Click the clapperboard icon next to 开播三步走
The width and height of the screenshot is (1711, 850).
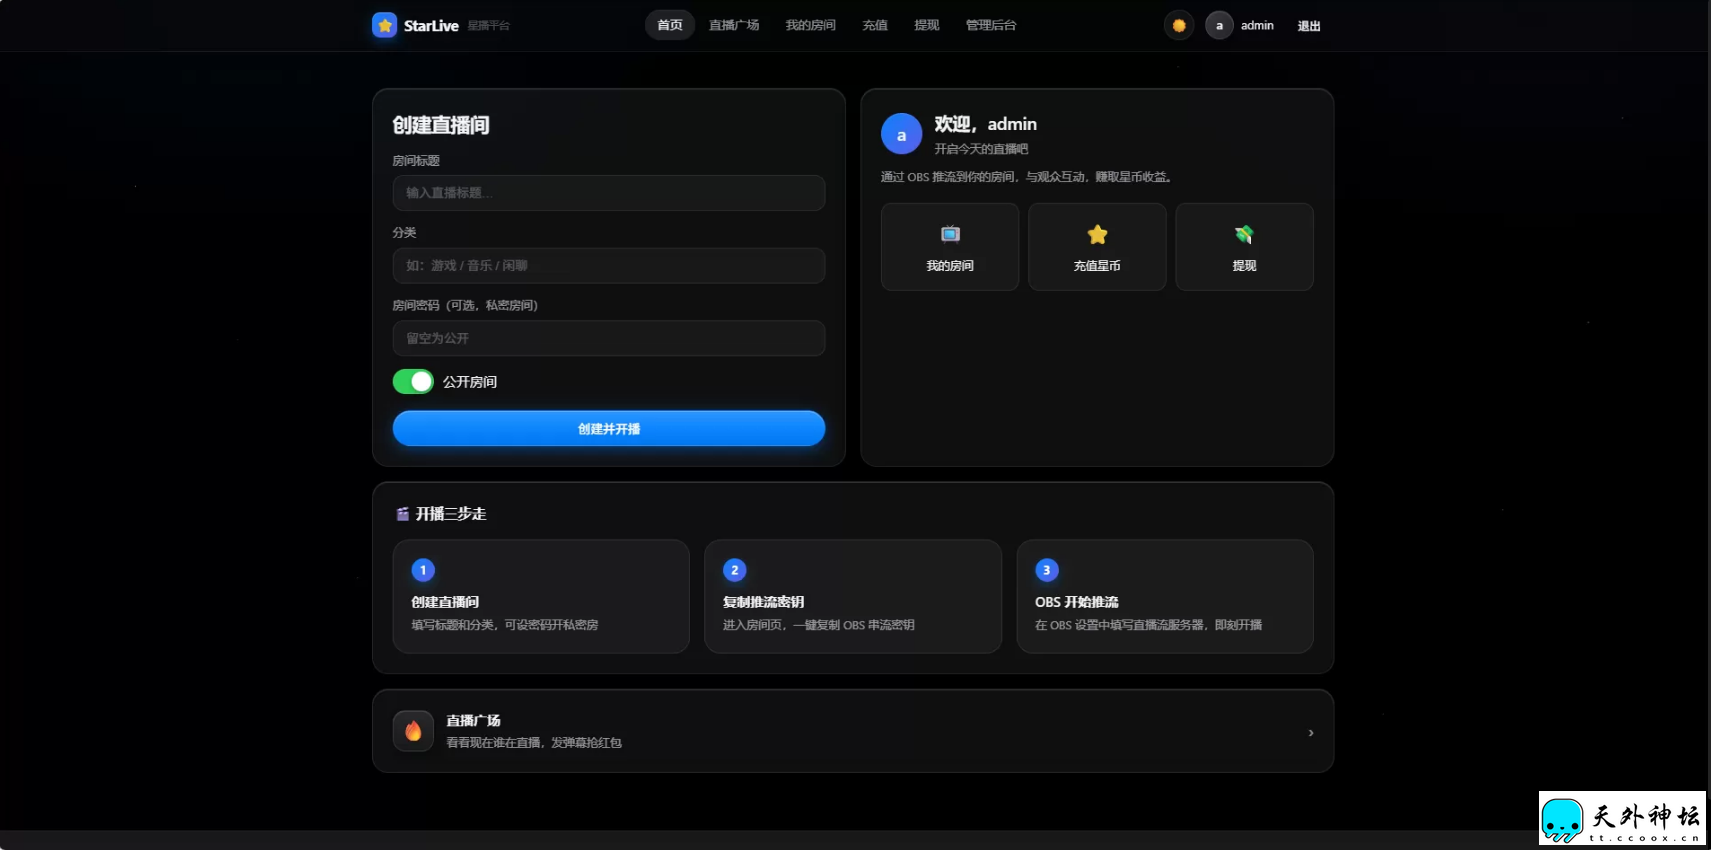pos(402,514)
